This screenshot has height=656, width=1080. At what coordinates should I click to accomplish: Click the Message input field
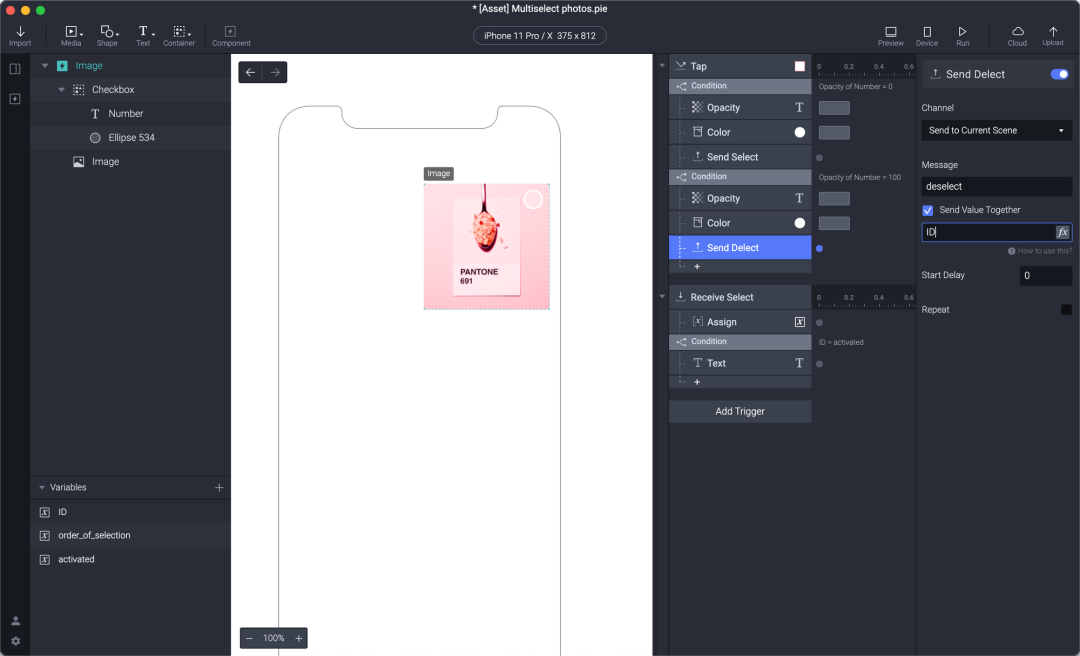[997, 187]
